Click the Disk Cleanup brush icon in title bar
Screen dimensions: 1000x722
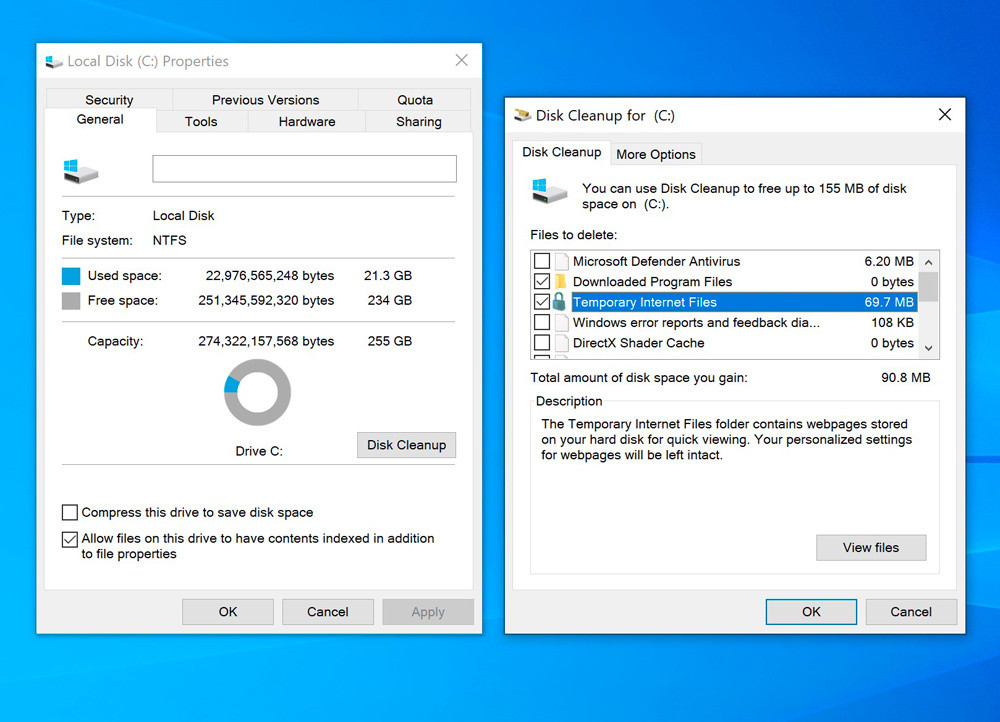(x=523, y=115)
